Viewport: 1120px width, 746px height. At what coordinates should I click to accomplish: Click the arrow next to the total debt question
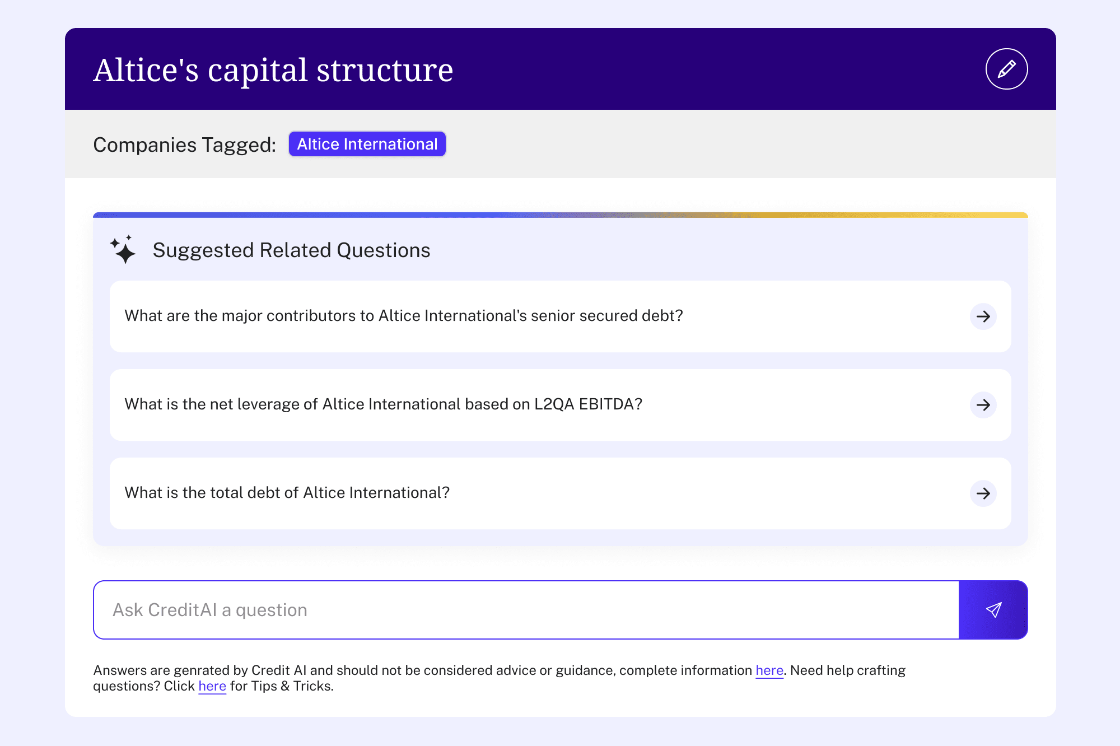(983, 493)
